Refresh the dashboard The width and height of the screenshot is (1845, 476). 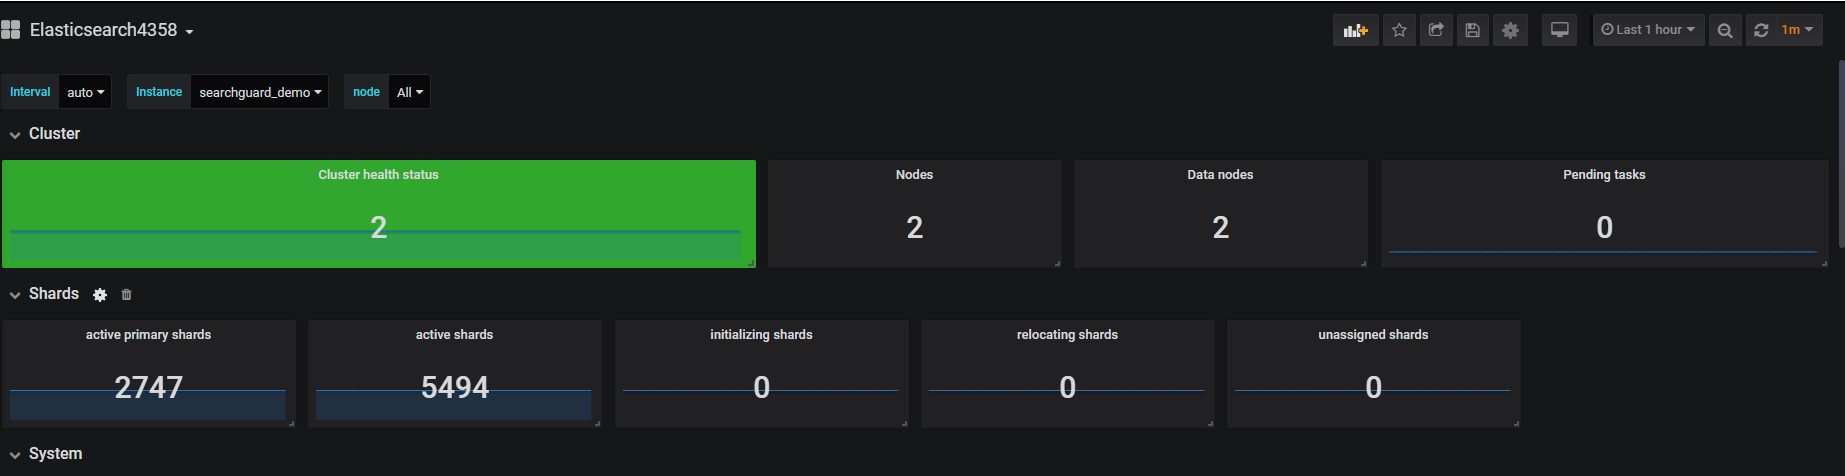pyautogui.click(x=1761, y=30)
